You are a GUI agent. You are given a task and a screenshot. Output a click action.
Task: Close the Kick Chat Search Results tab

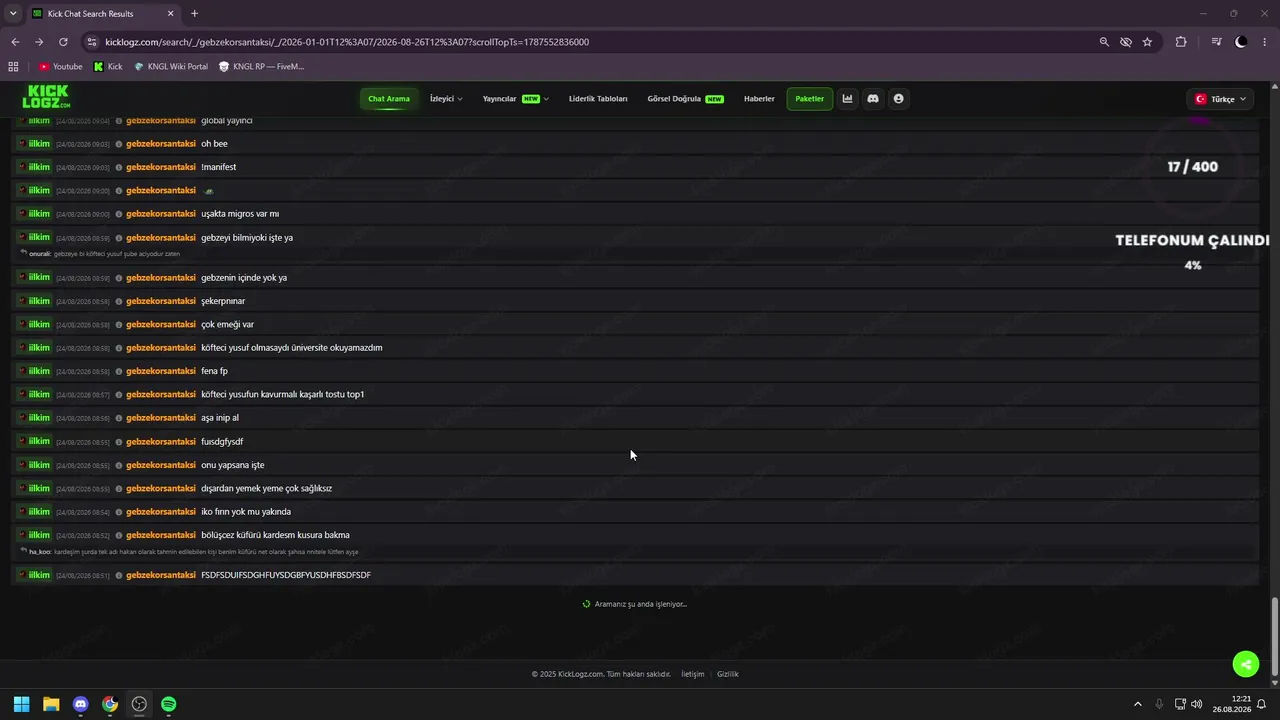[x=170, y=14]
